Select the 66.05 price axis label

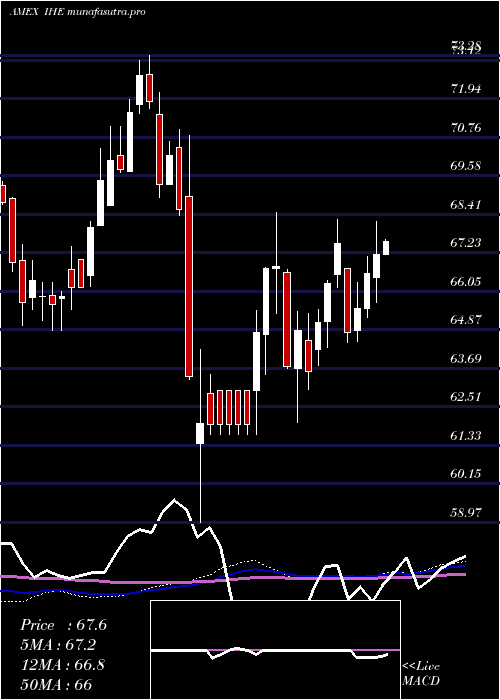[466, 281]
